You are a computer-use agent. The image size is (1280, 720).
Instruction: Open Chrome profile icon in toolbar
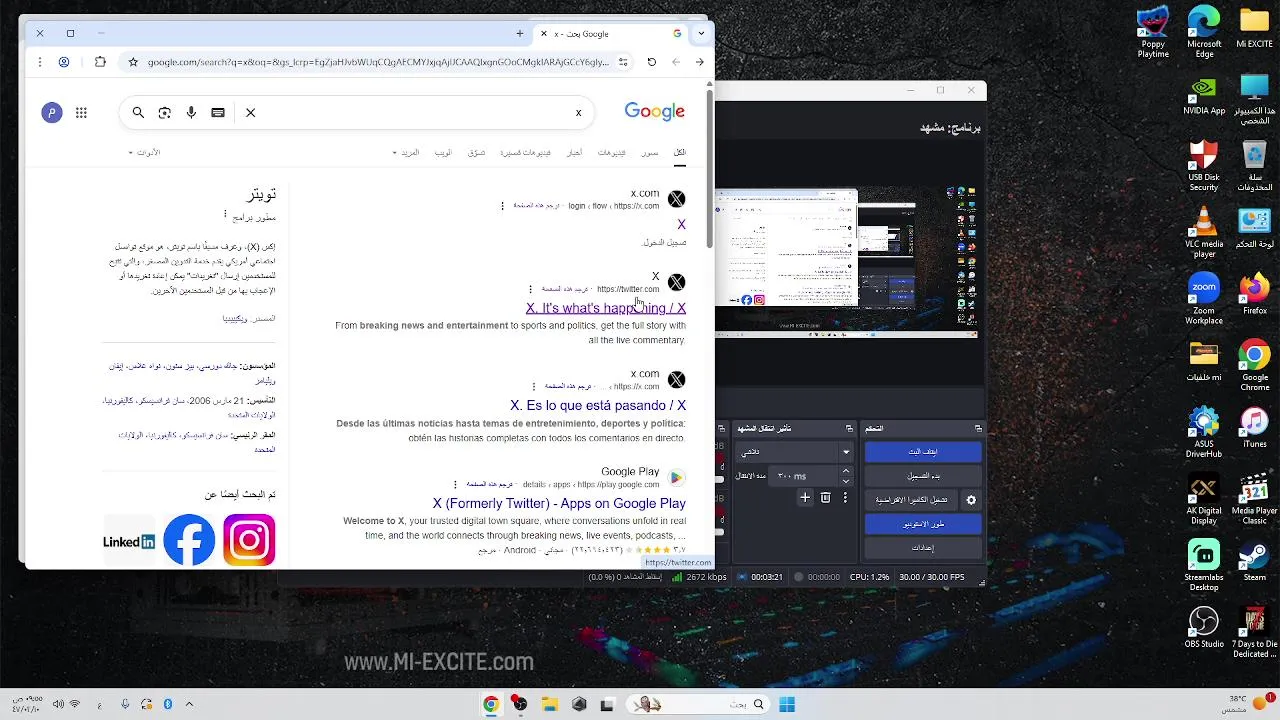[64, 62]
